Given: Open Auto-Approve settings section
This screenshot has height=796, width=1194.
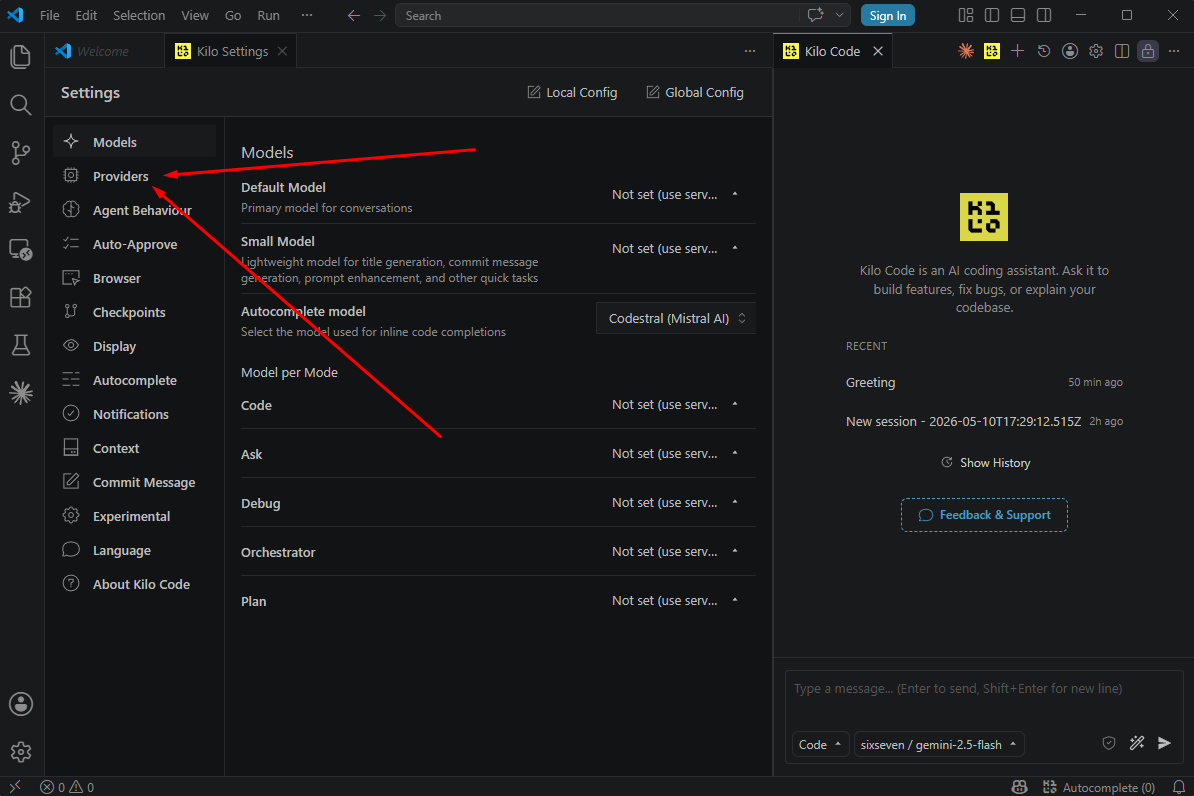Looking at the screenshot, I should pyautogui.click(x=135, y=245).
